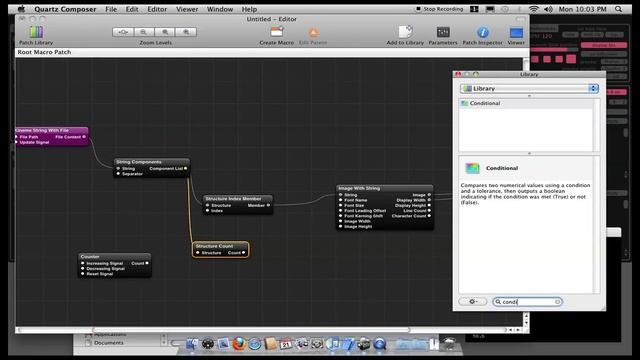
Task: Open Xcode from the Dock
Action: (x=348, y=344)
